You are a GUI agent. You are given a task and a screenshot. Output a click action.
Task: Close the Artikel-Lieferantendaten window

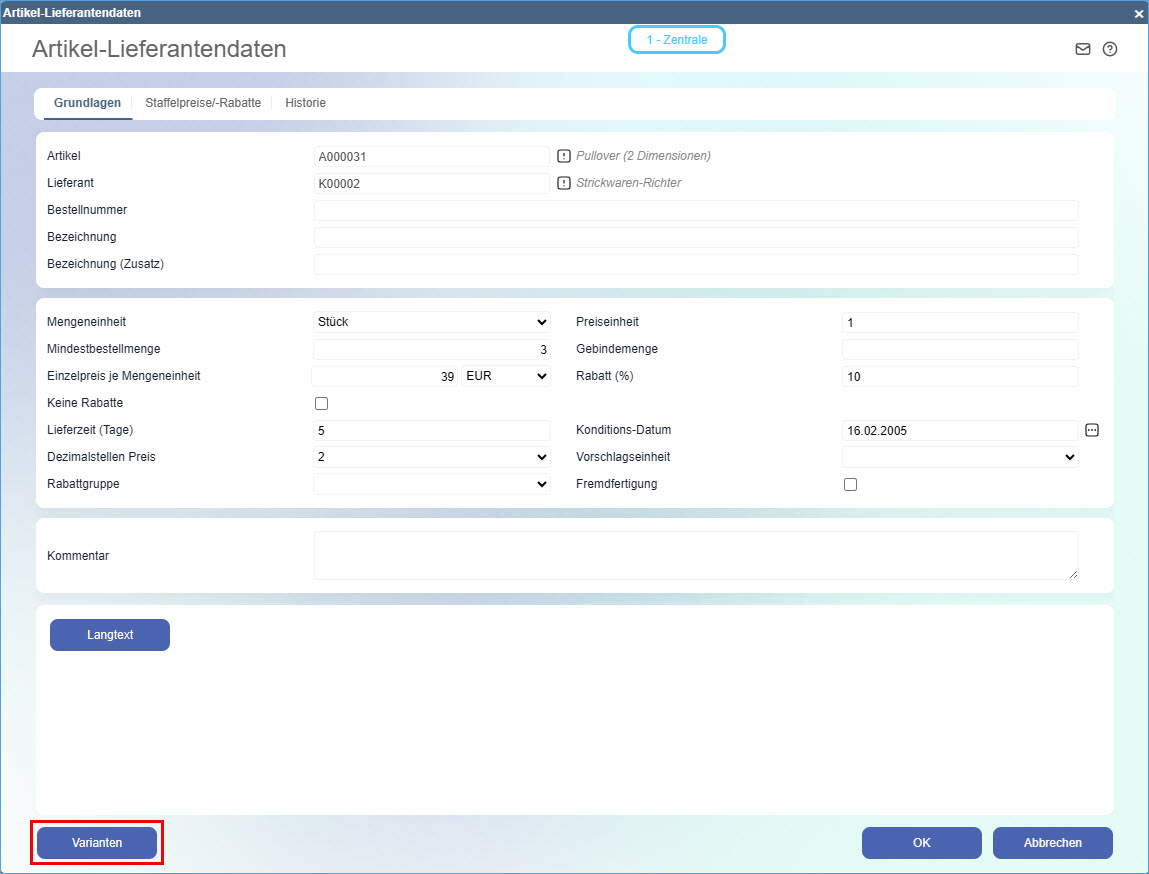pos(1138,13)
